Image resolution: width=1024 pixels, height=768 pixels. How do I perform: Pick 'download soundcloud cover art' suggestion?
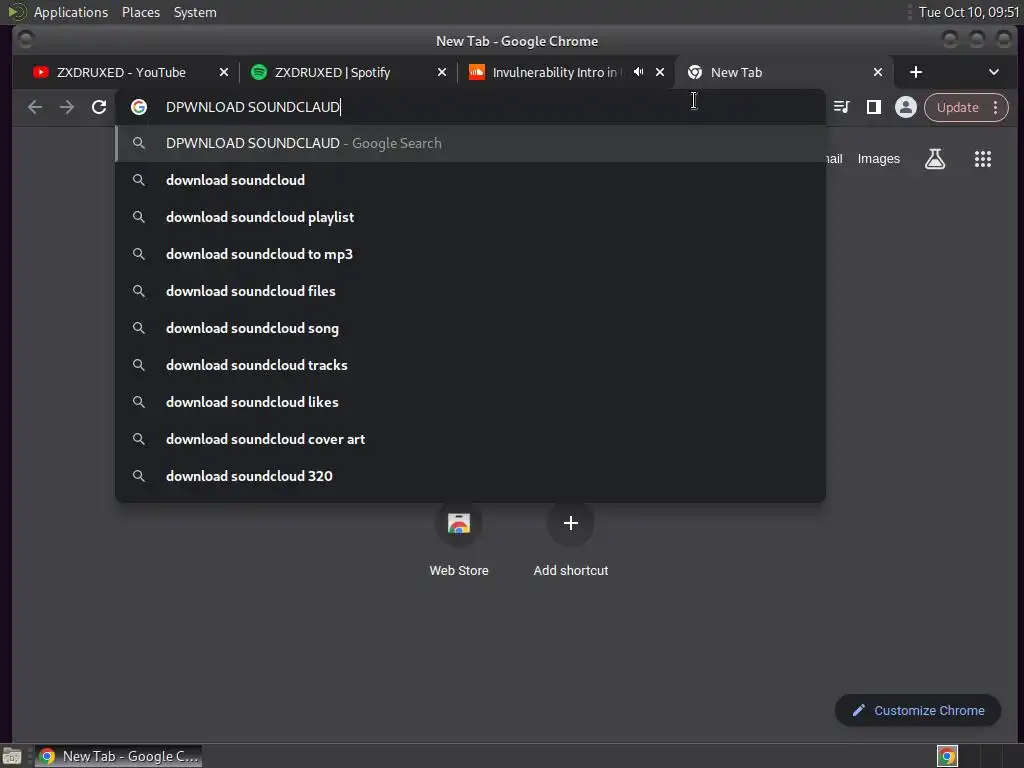(470, 440)
